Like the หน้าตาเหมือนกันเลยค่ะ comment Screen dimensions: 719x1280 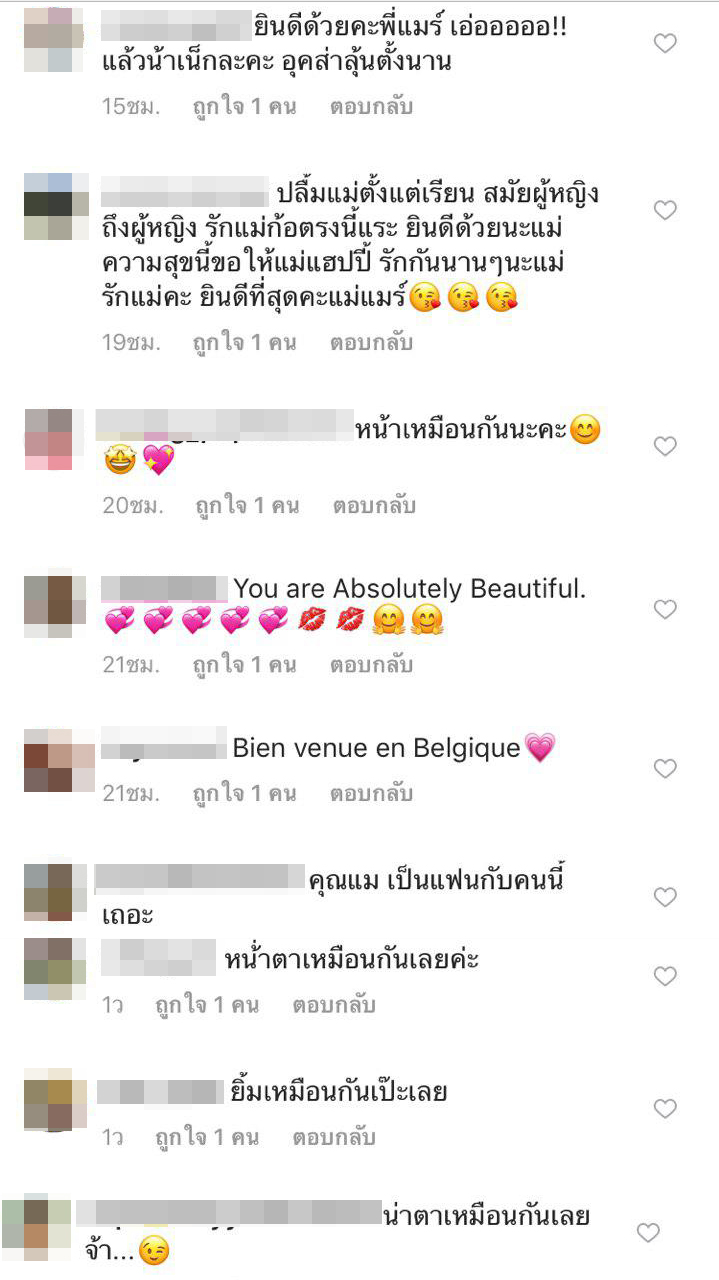[x=665, y=975]
